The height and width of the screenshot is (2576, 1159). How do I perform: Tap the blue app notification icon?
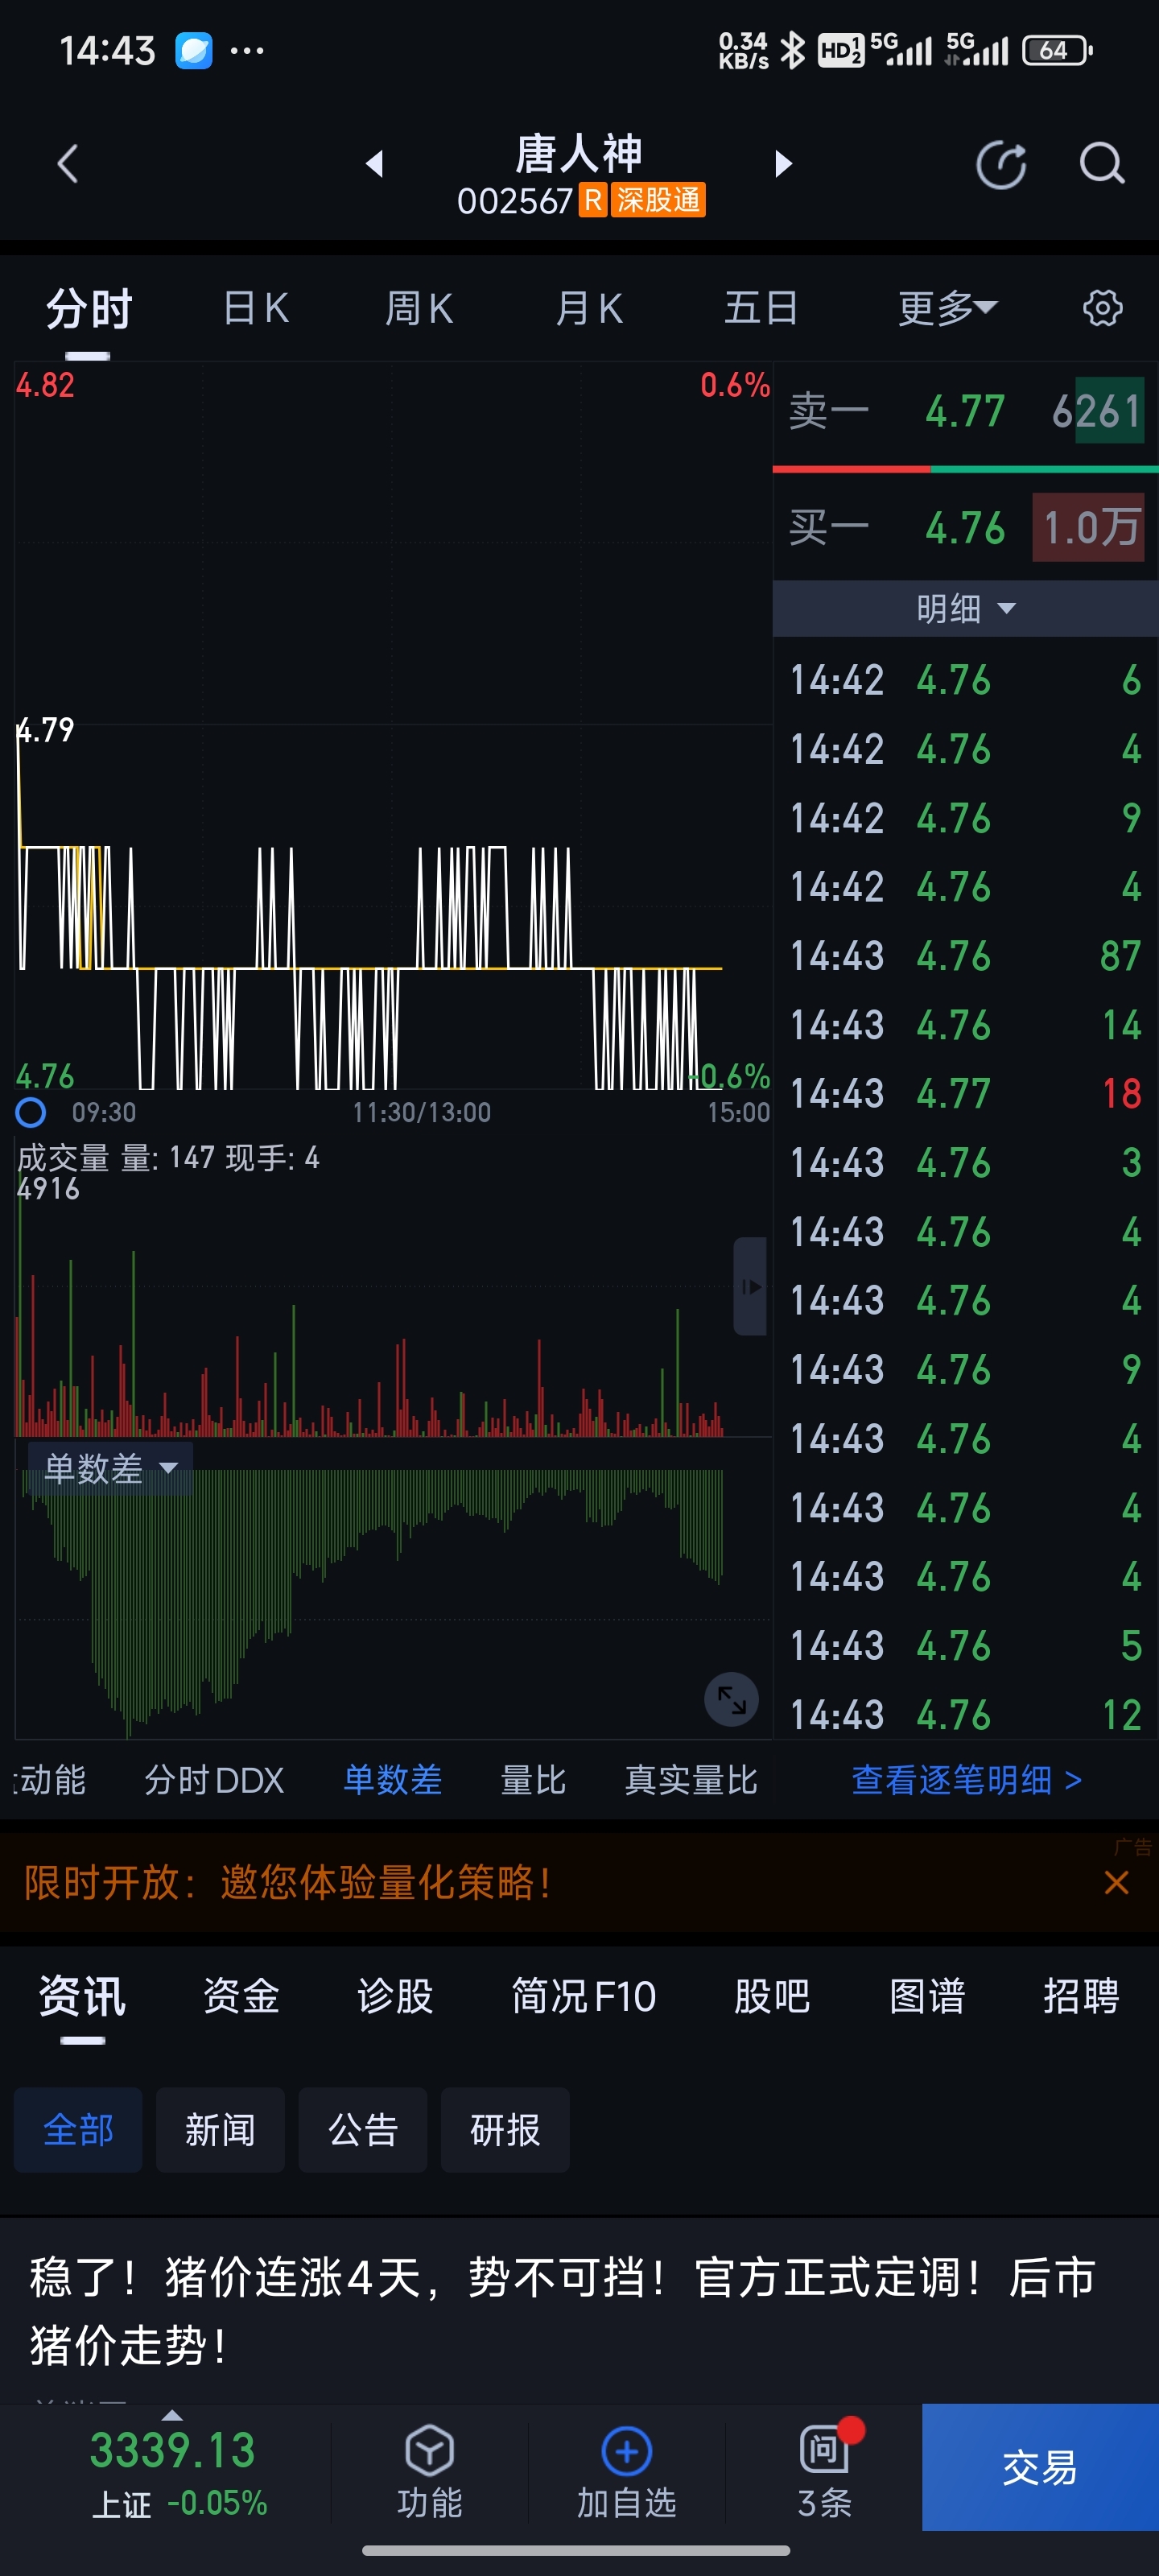(193, 50)
